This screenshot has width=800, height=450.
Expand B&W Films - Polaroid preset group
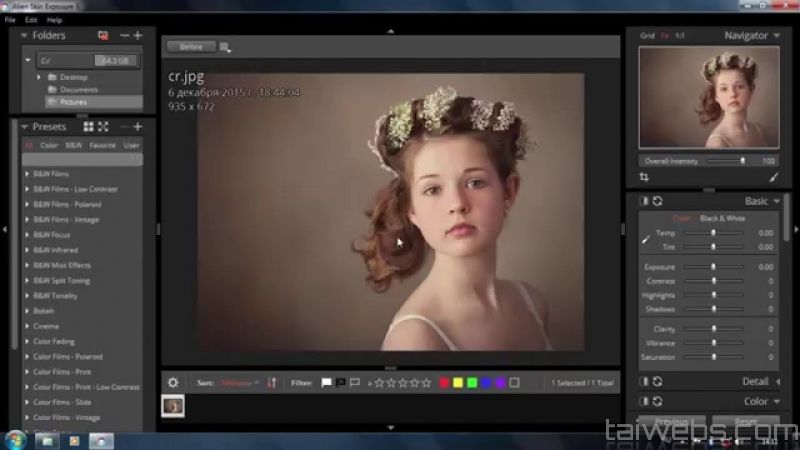pyautogui.click(x=27, y=205)
